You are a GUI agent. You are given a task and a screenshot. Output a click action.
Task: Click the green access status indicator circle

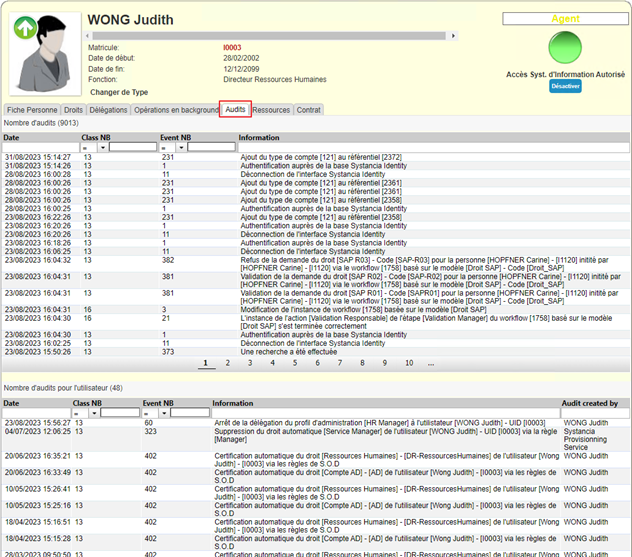point(565,49)
